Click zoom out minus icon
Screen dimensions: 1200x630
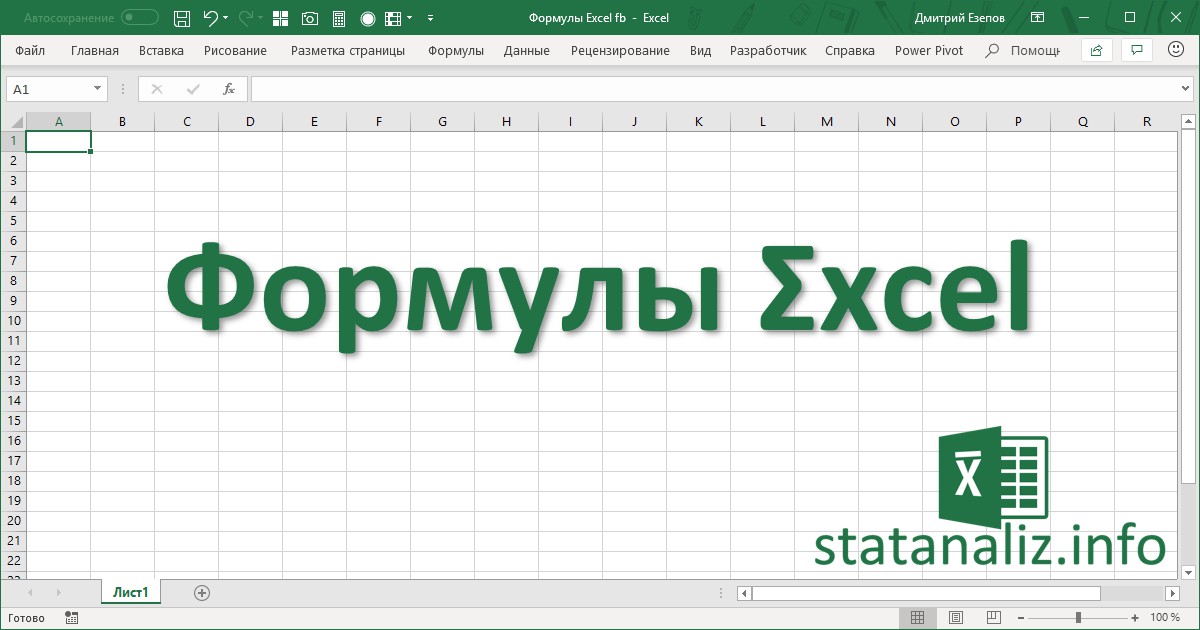1021,618
